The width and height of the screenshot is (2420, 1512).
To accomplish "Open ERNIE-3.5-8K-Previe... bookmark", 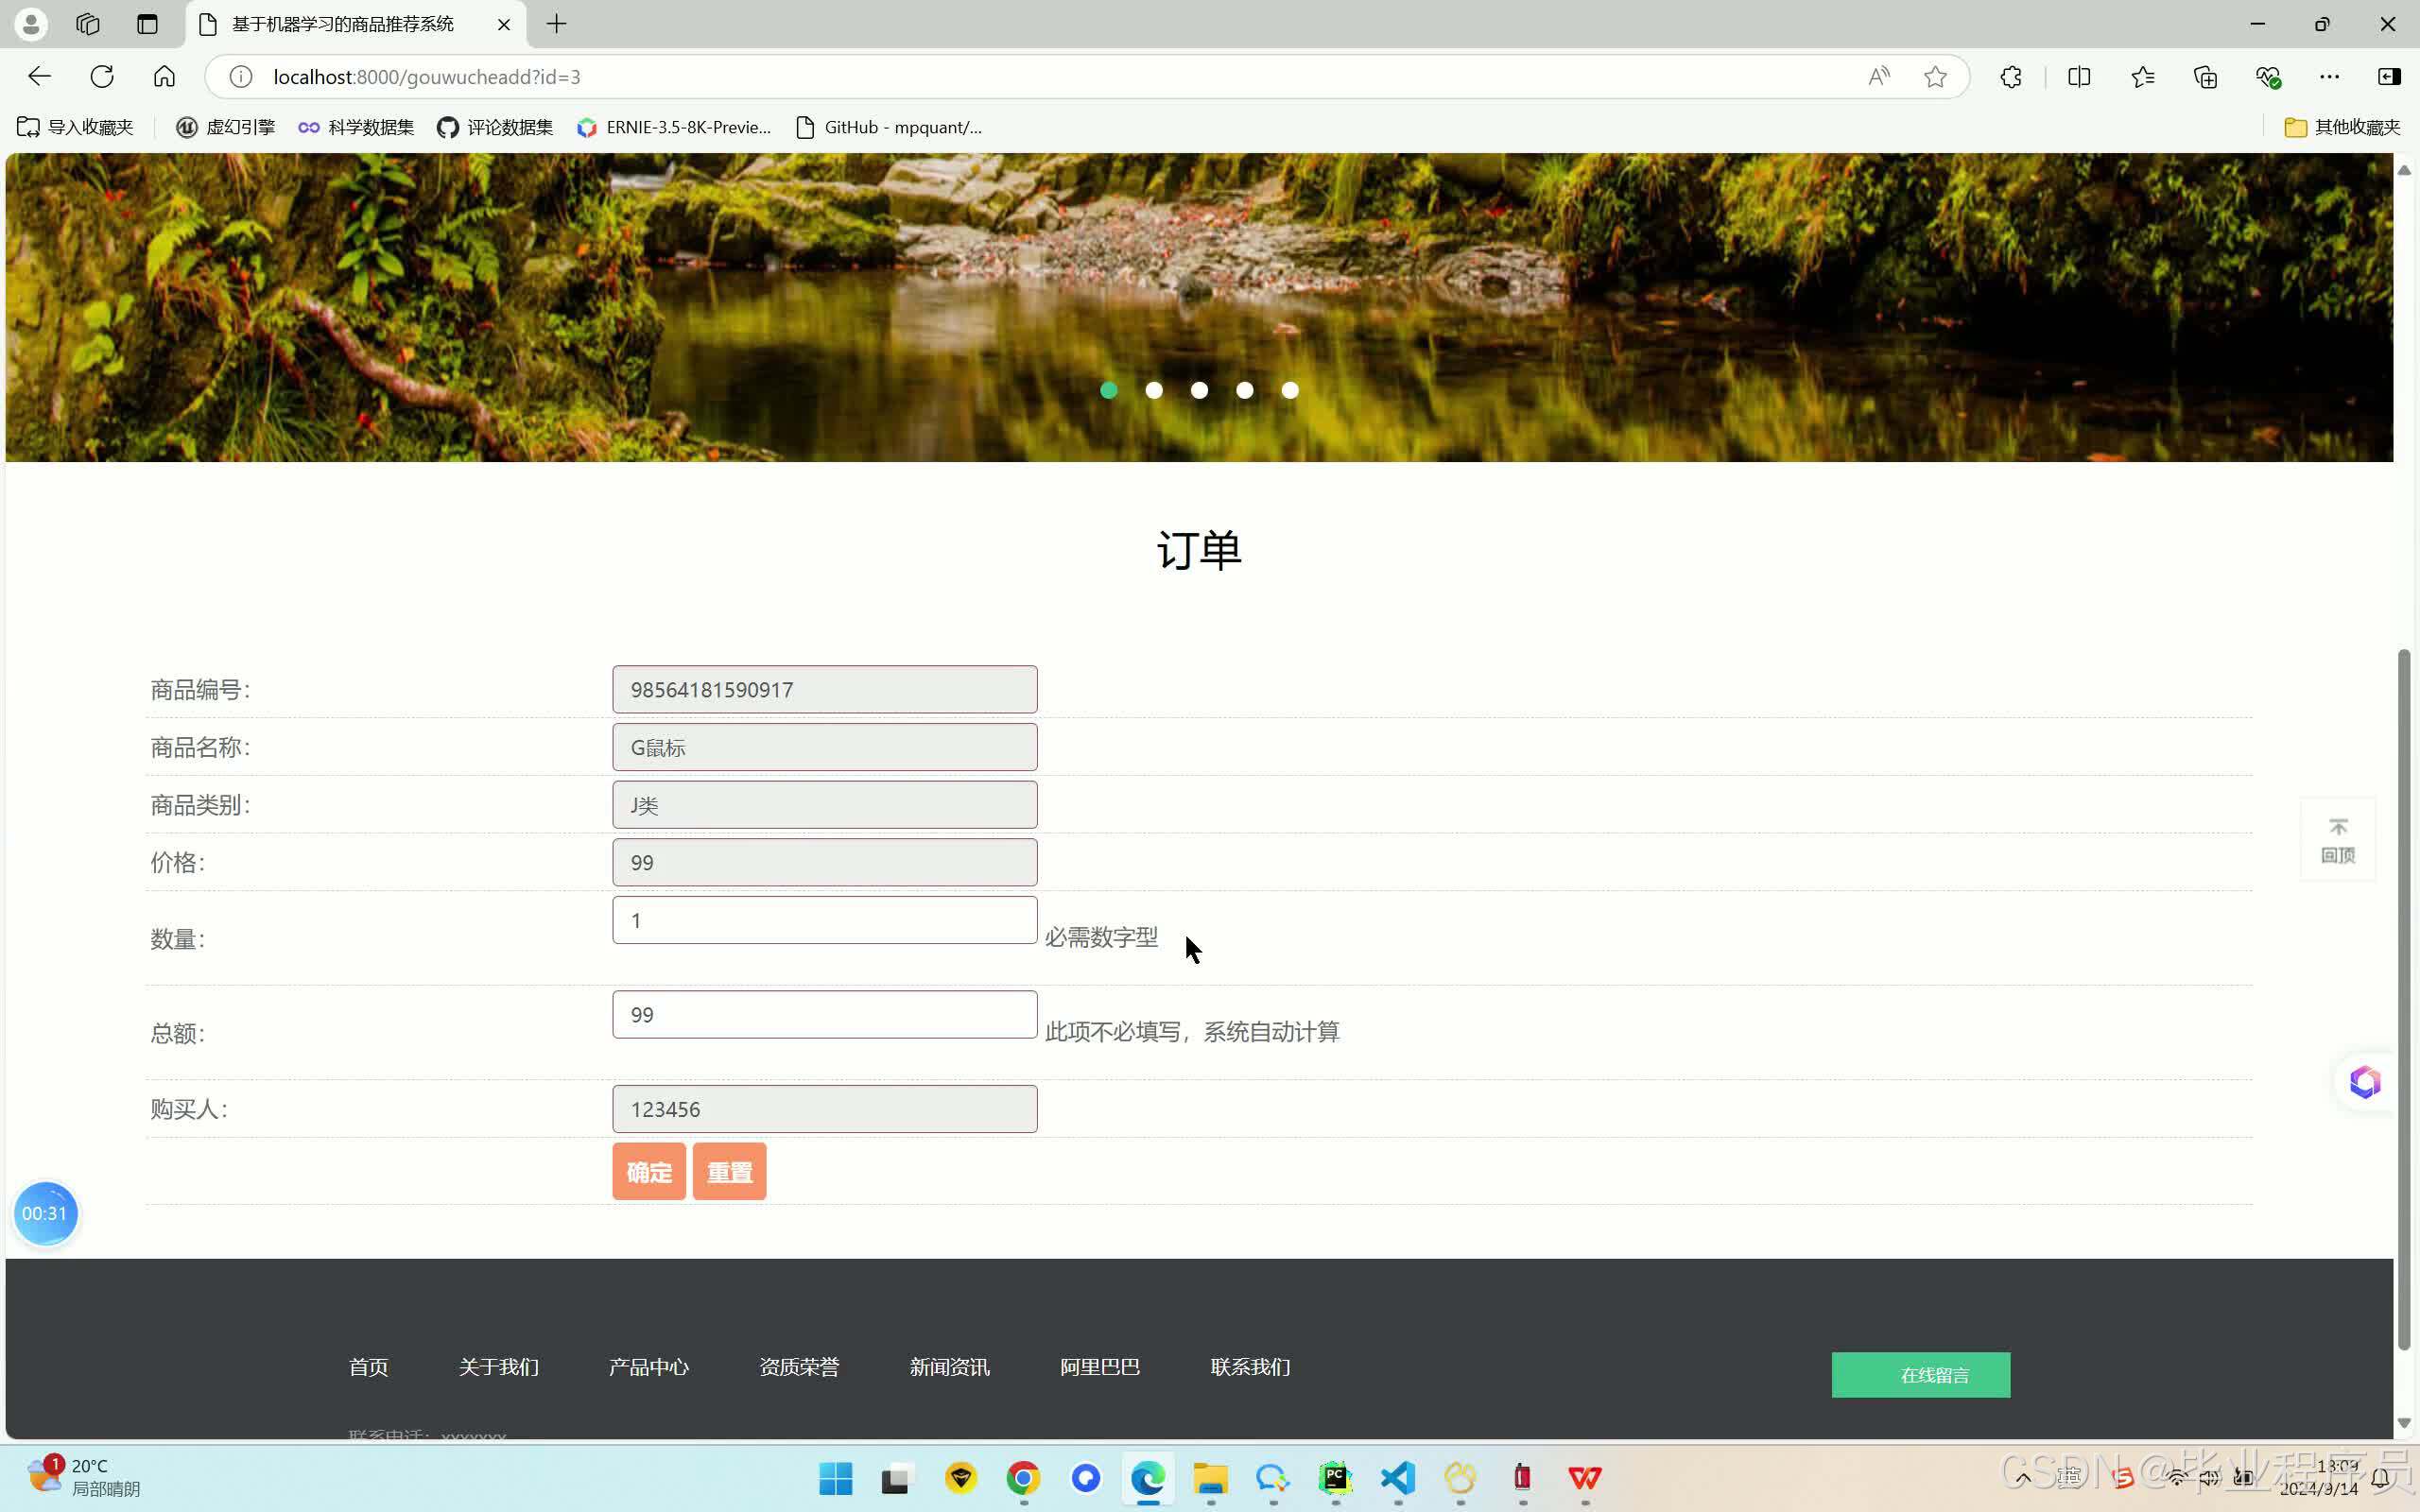I will click(674, 127).
